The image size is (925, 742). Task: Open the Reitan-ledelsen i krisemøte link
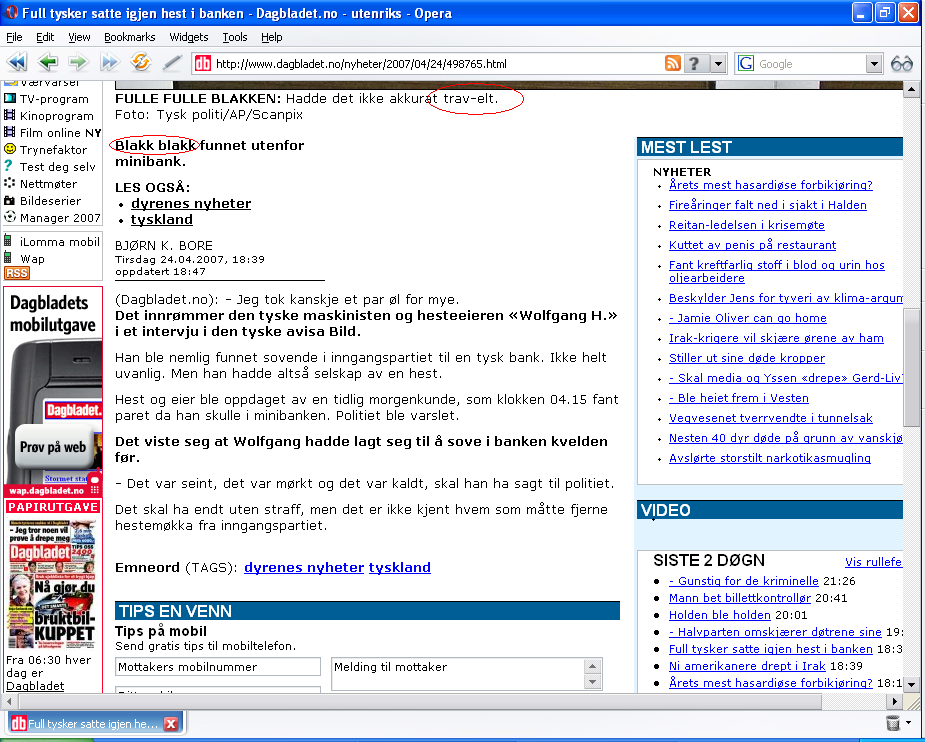[x=747, y=225]
